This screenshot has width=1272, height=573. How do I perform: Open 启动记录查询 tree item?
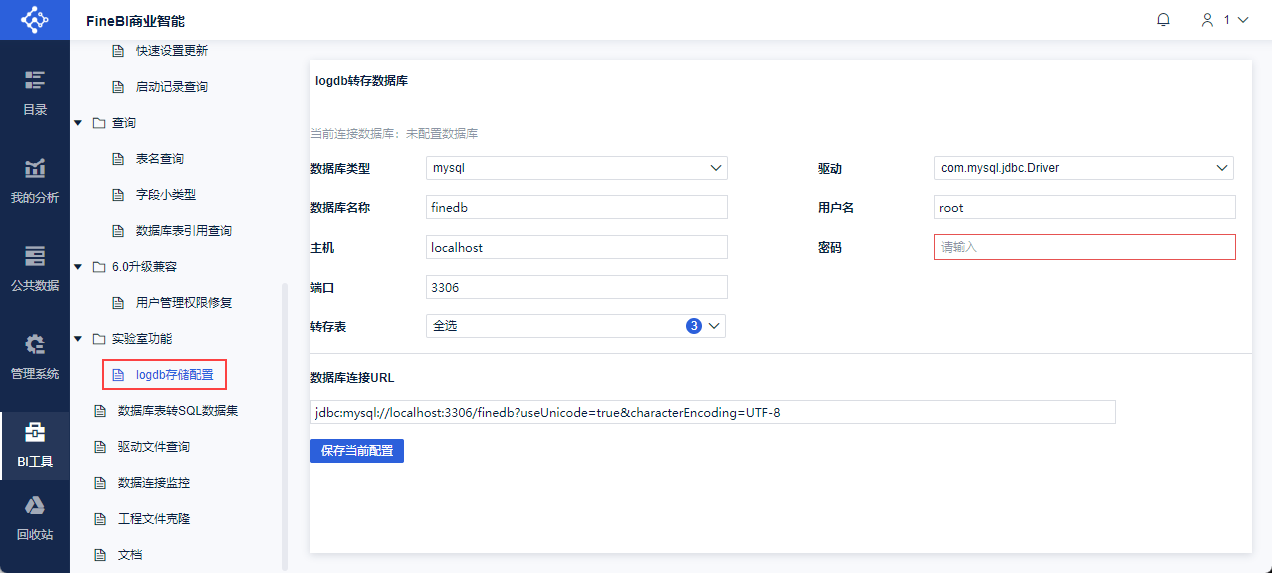[172, 87]
